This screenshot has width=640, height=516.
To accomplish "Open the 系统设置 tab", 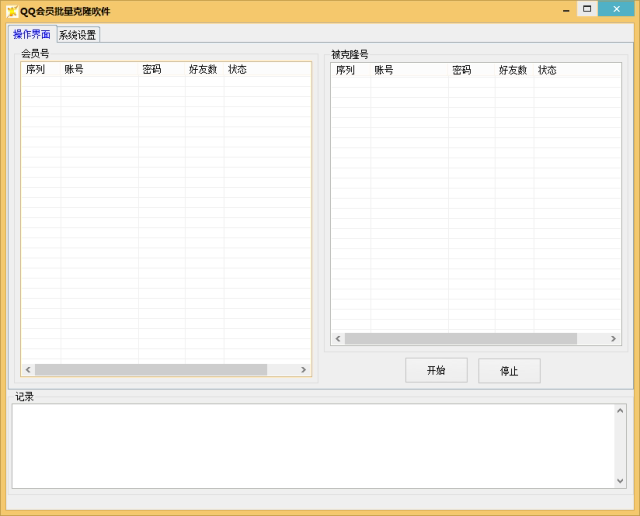I will pos(78,35).
